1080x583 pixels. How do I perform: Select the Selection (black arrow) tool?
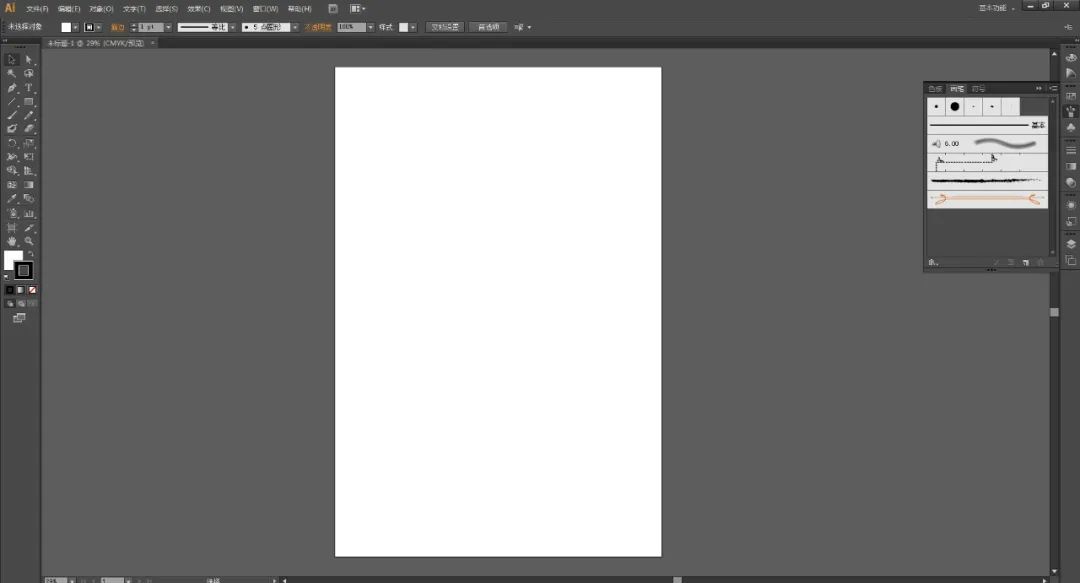point(12,59)
